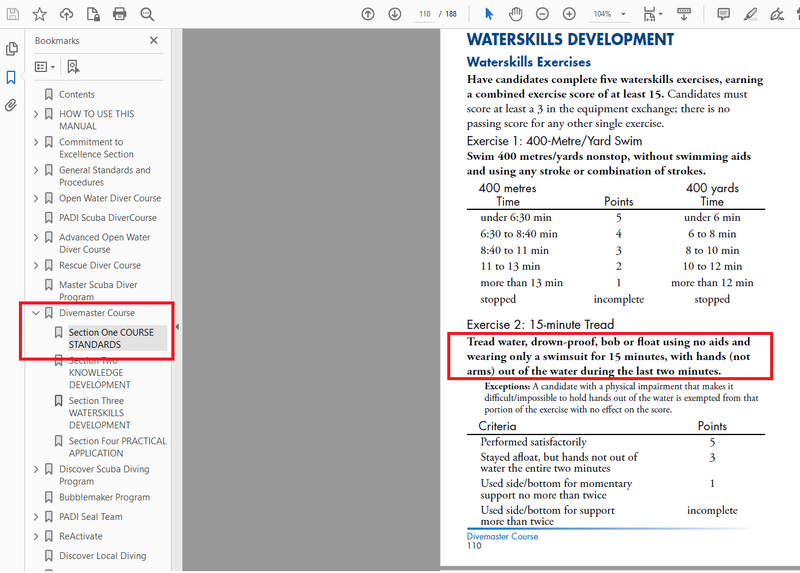Open Section Three WATERSKILLS DEVELOPMENT bookmark

[x=99, y=413]
